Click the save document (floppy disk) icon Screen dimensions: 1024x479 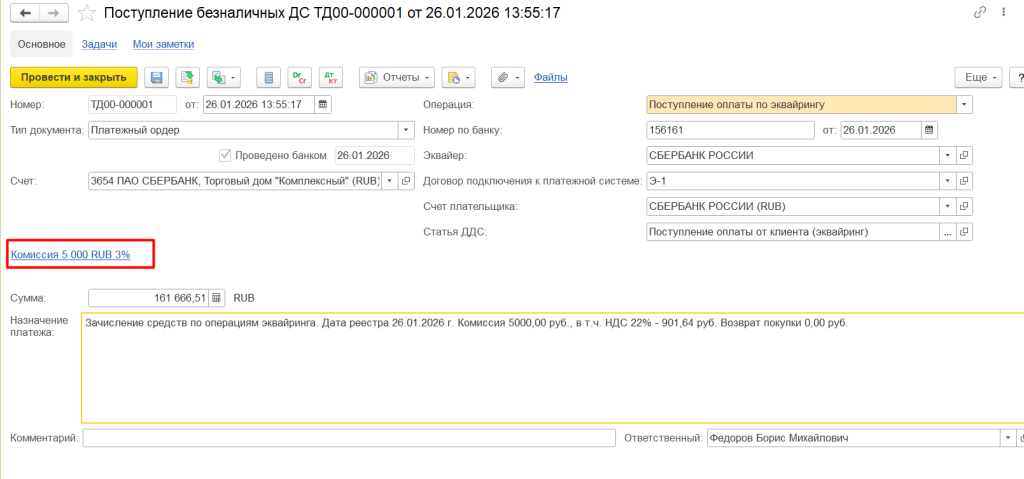(x=156, y=77)
